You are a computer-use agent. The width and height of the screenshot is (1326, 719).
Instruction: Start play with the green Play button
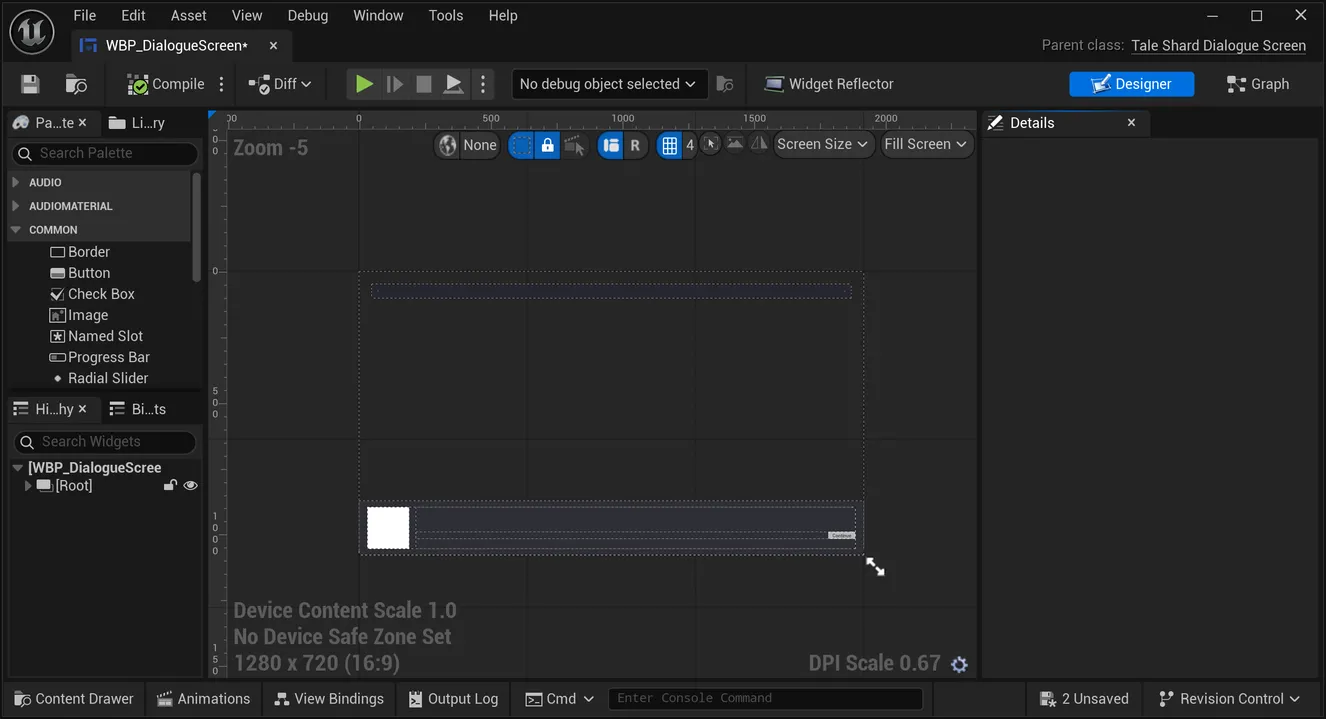(365, 84)
